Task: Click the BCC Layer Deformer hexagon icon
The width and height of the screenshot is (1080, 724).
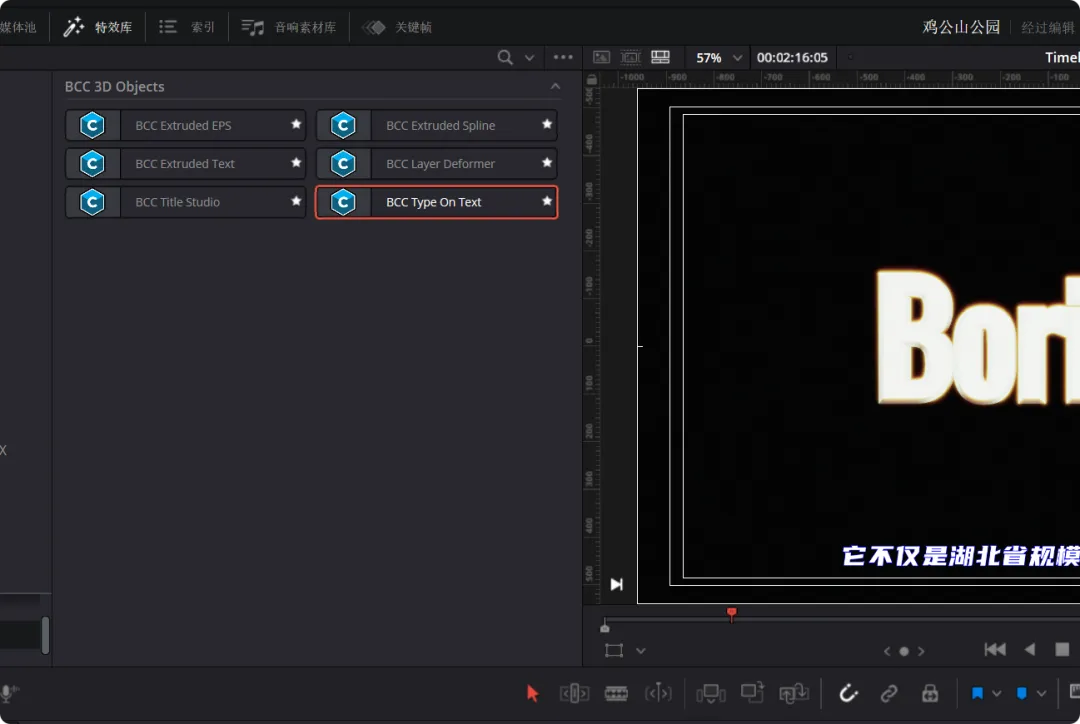Action: point(343,164)
